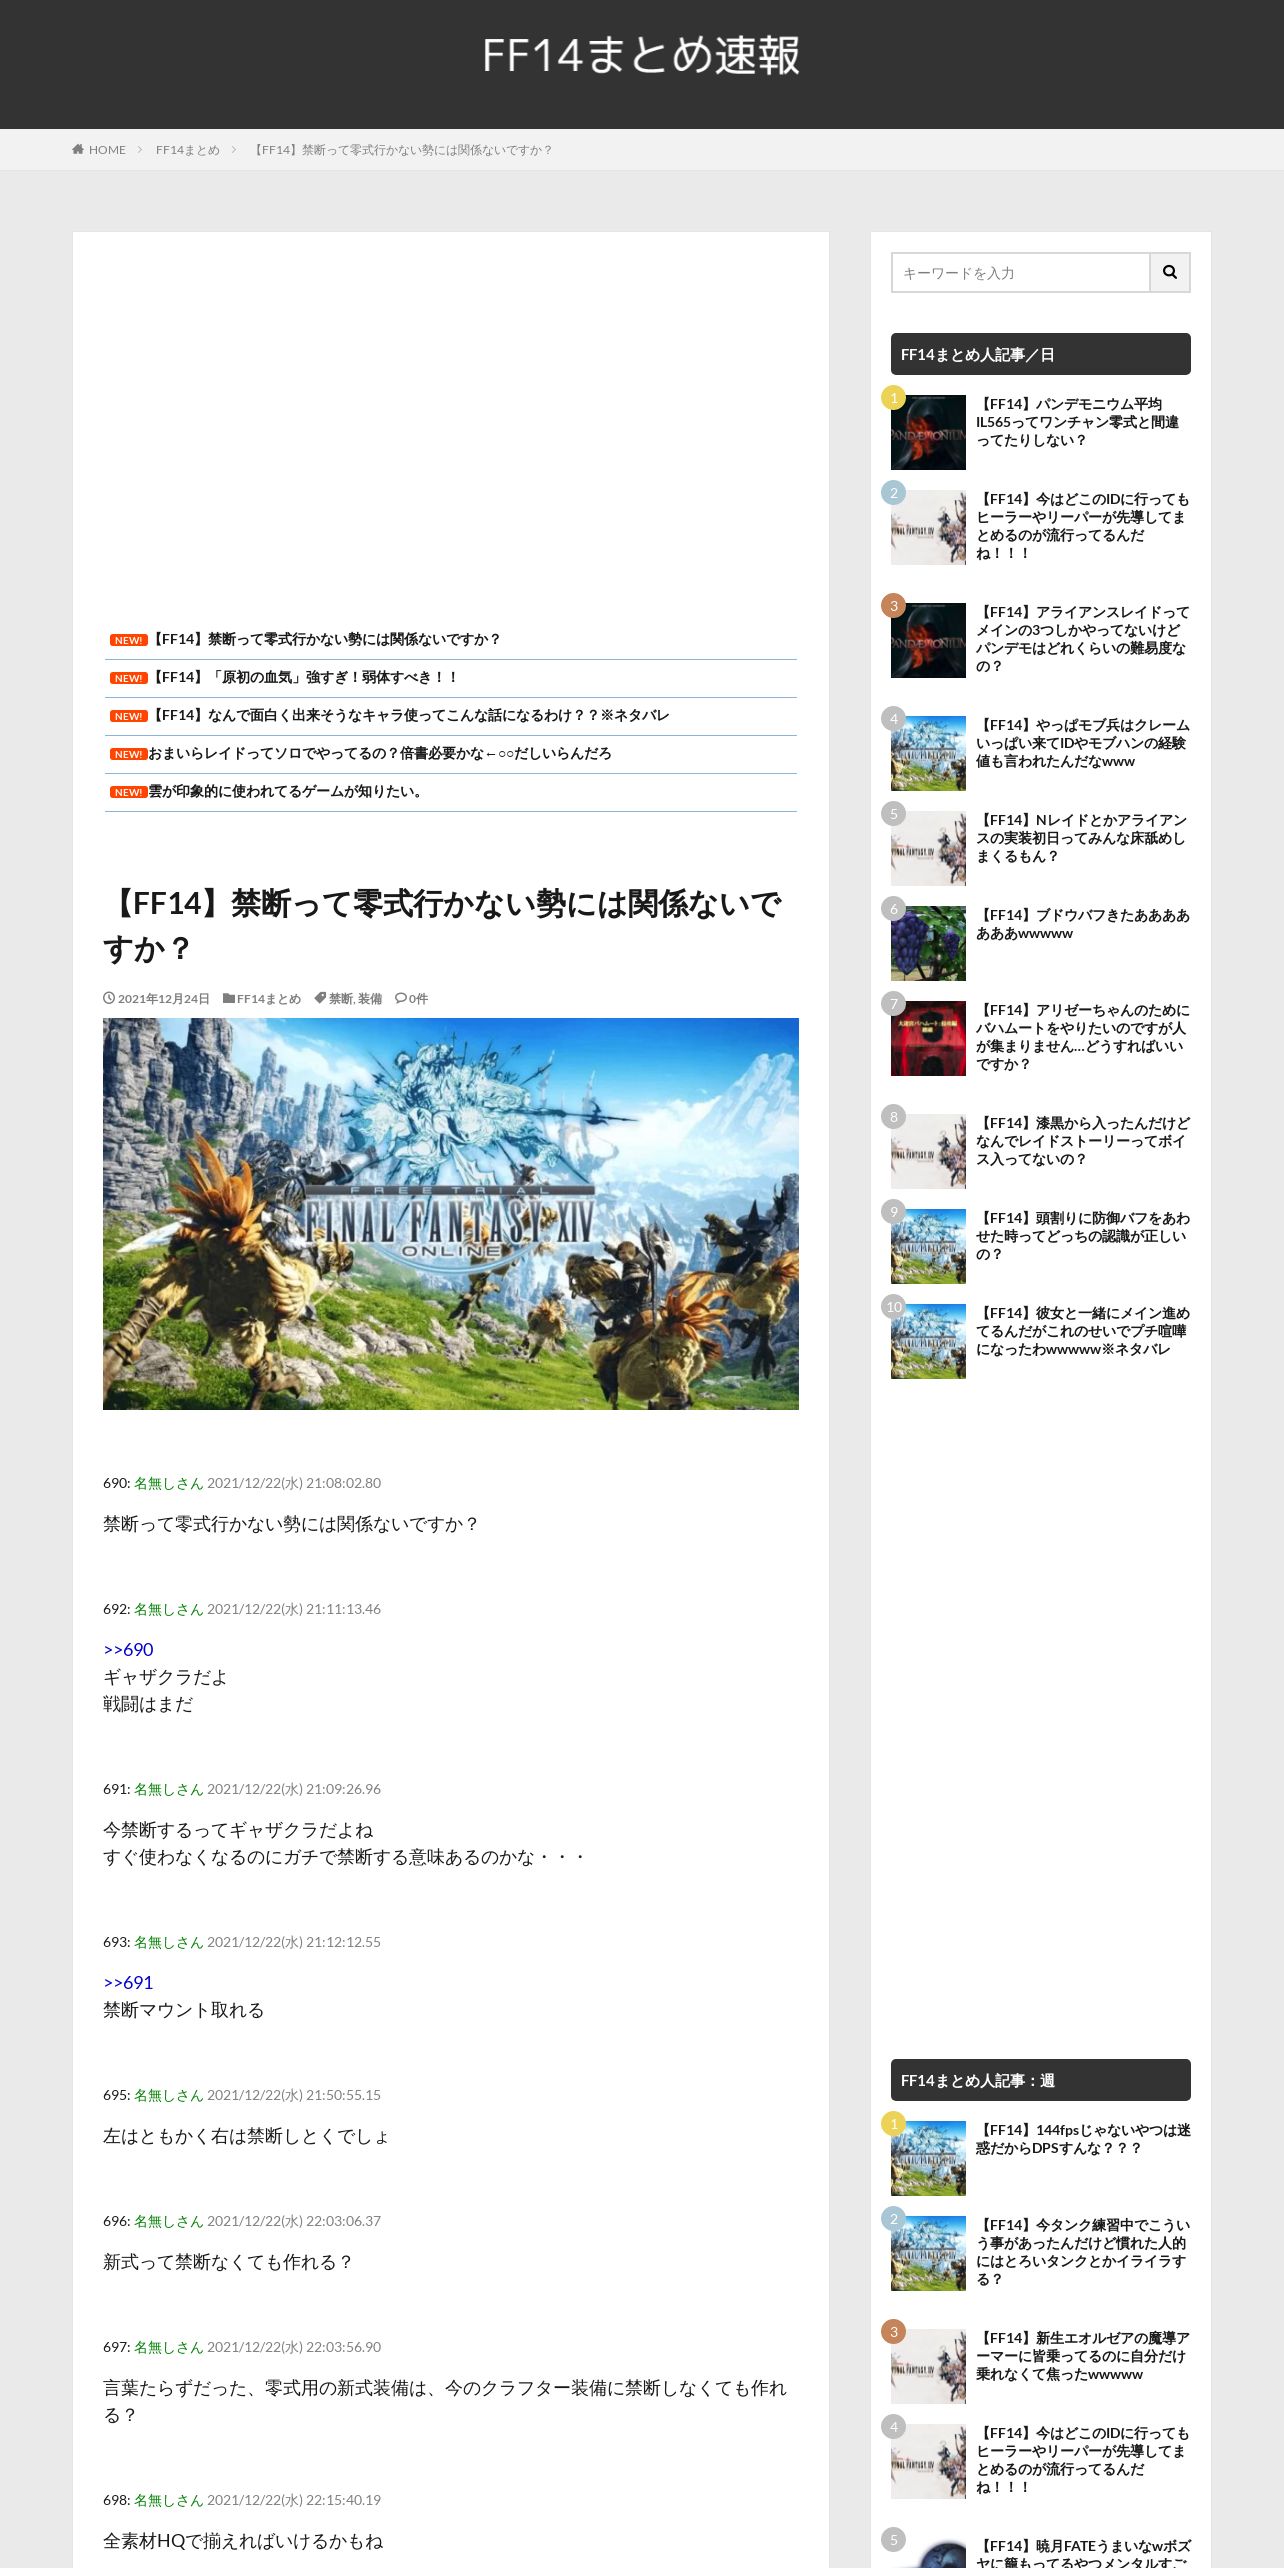Open FF14まとめ breadcrumb link
Viewport: 1284px width, 2568px height.
pyautogui.click(x=187, y=150)
